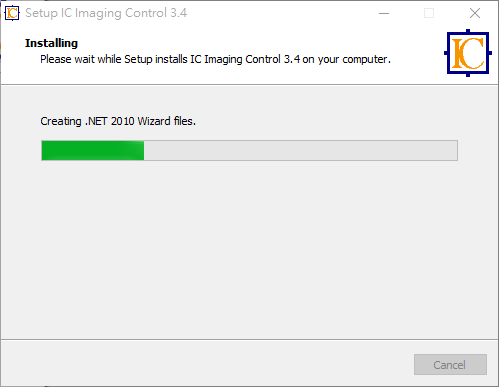The height and width of the screenshot is (387, 499).
Task: Cancel the IC Imaging Control installation
Action: [x=450, y=365]
